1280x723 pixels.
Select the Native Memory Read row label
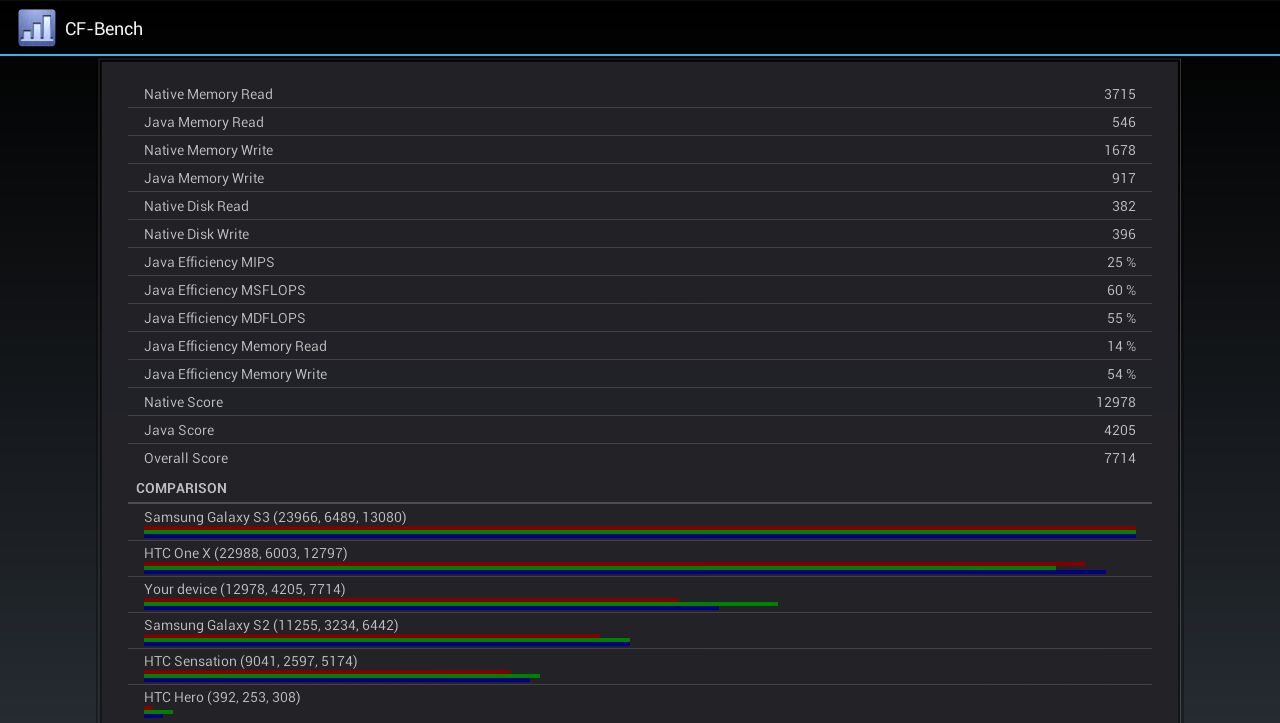208,94
